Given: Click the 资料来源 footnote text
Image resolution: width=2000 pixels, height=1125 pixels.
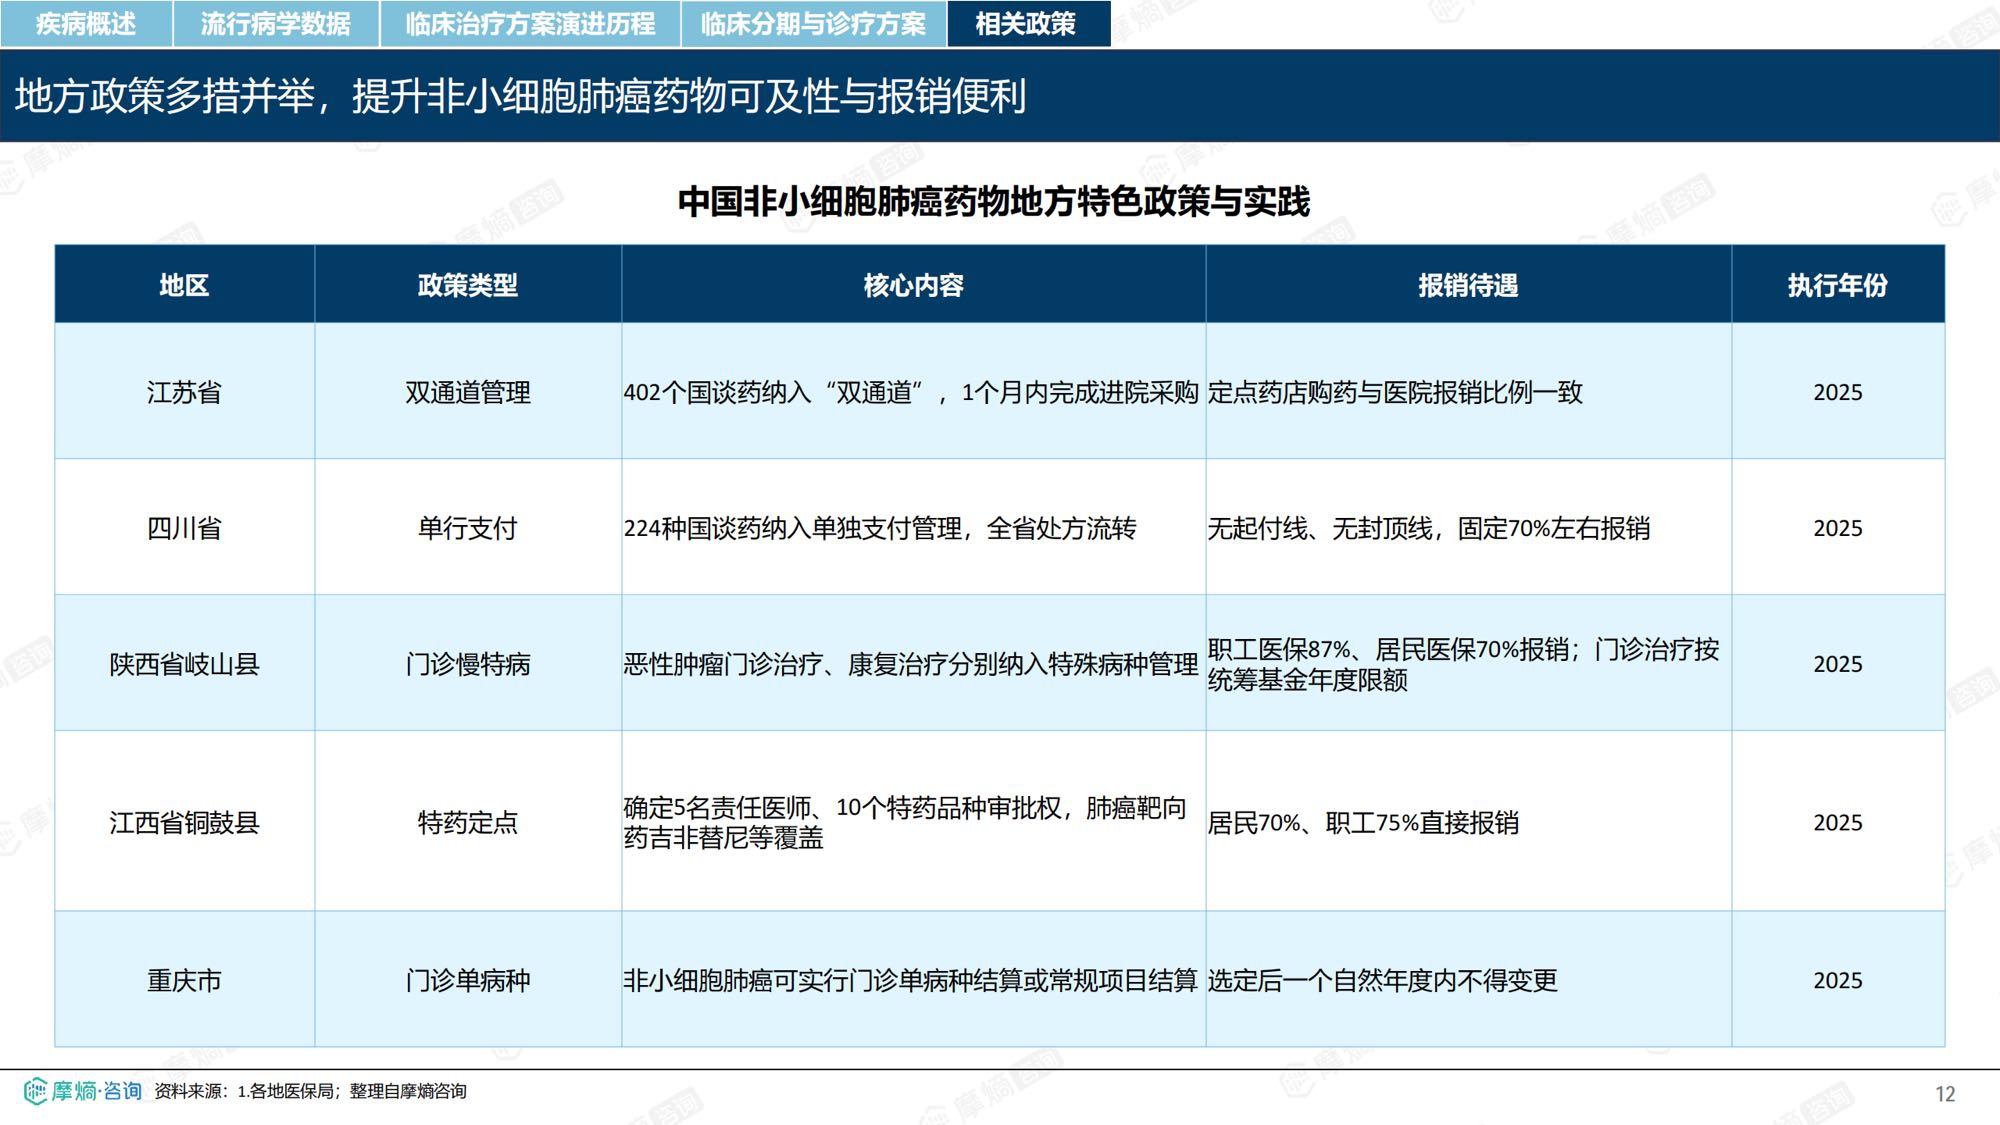Looking at the screenshot, I should click(310, 1091).
